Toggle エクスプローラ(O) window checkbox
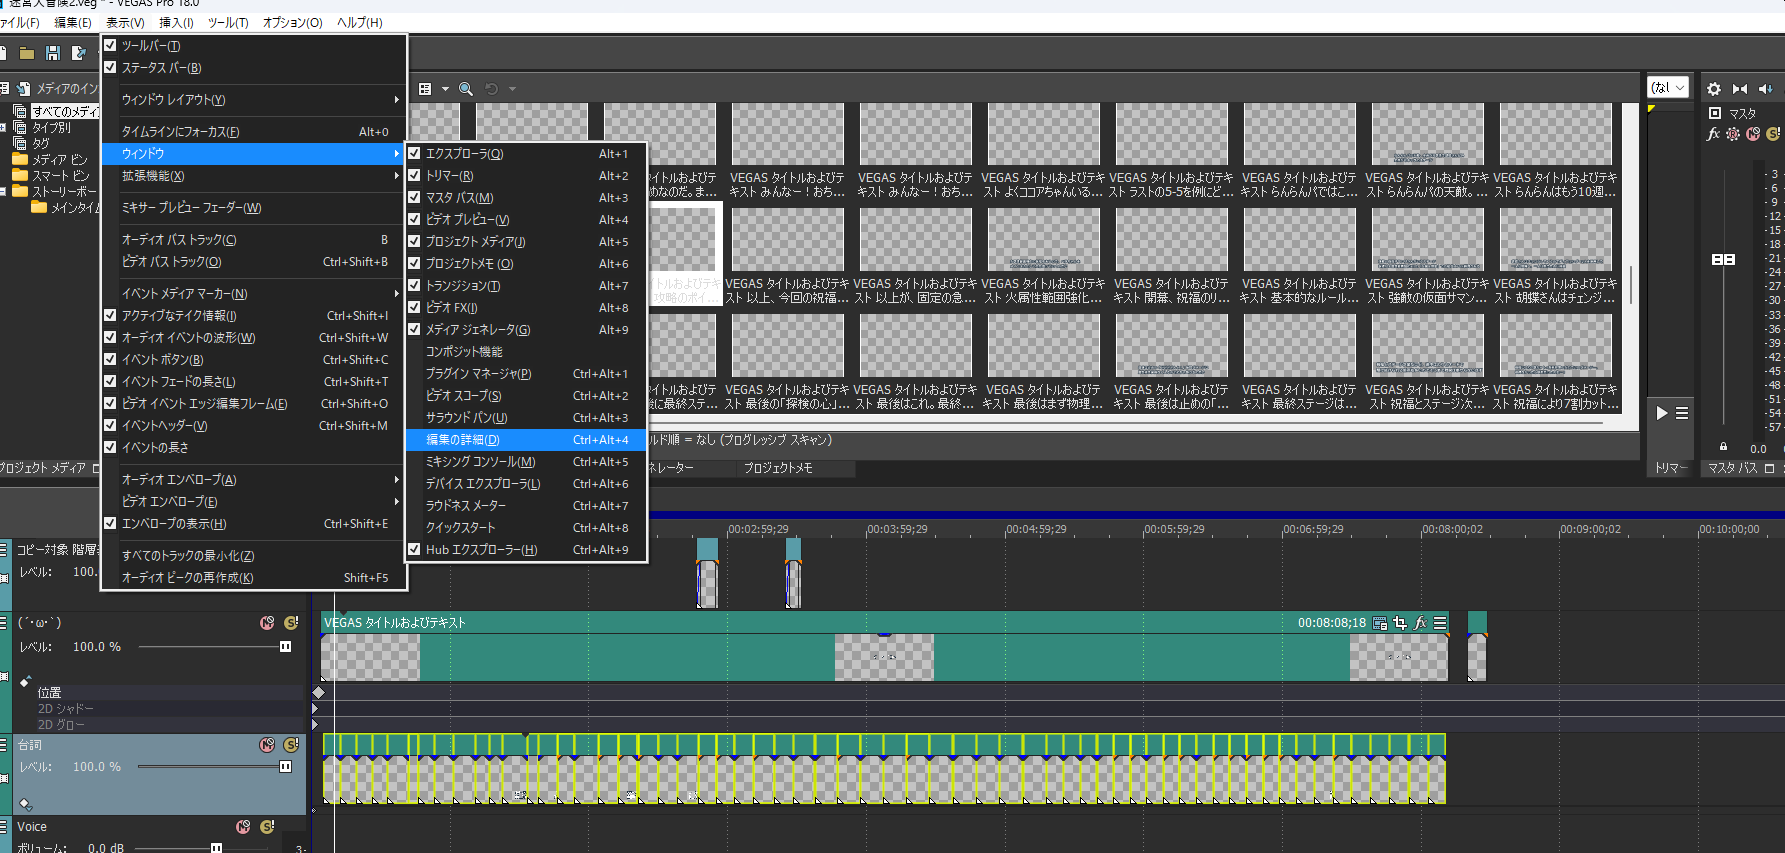This screenshot has width=1785, height=853. coord(414,153)
